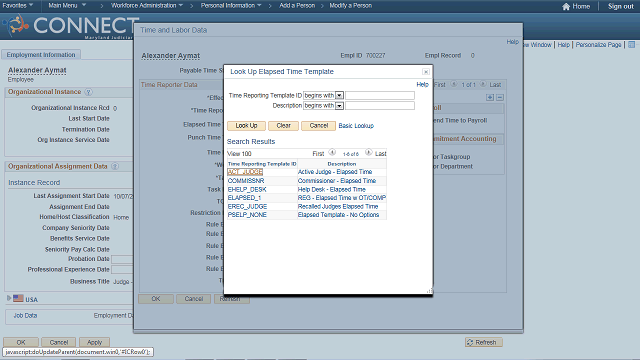Screen dimensions: 640x360
Task: Click Commissioner - Elapsed Time description
Action: (337, 181)
